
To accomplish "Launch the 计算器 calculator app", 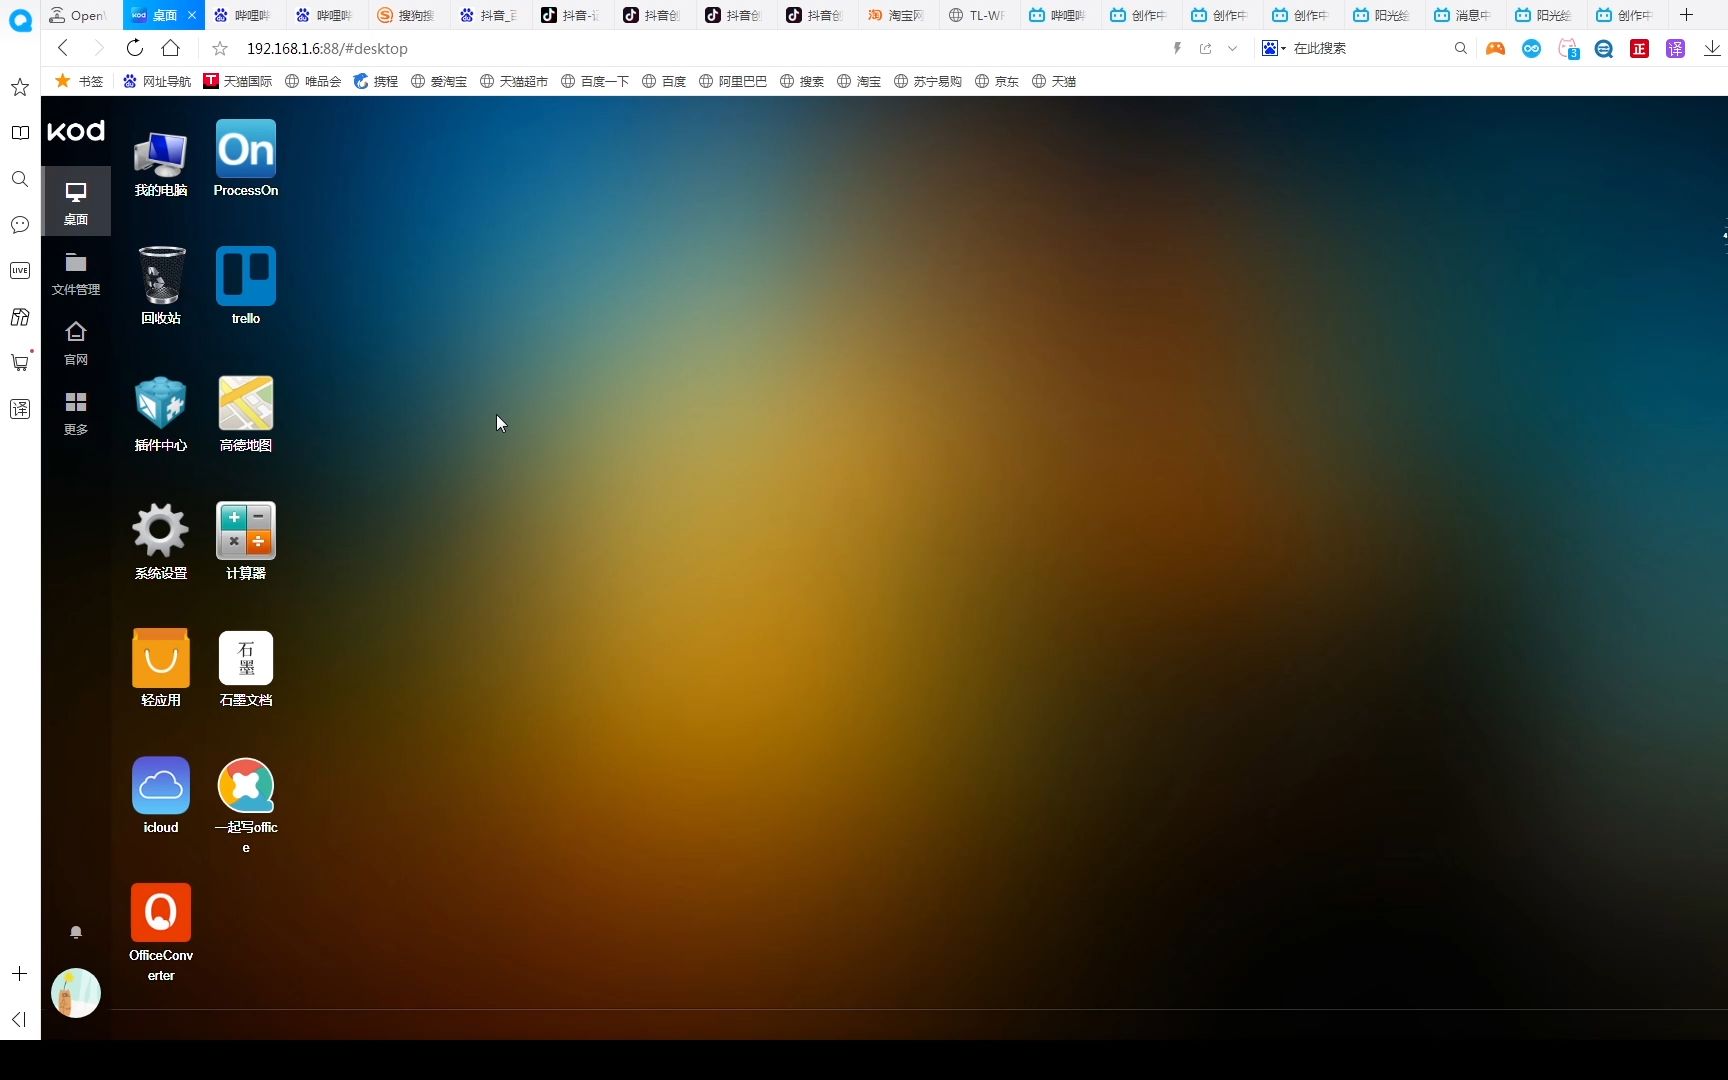I will (246, 541).
